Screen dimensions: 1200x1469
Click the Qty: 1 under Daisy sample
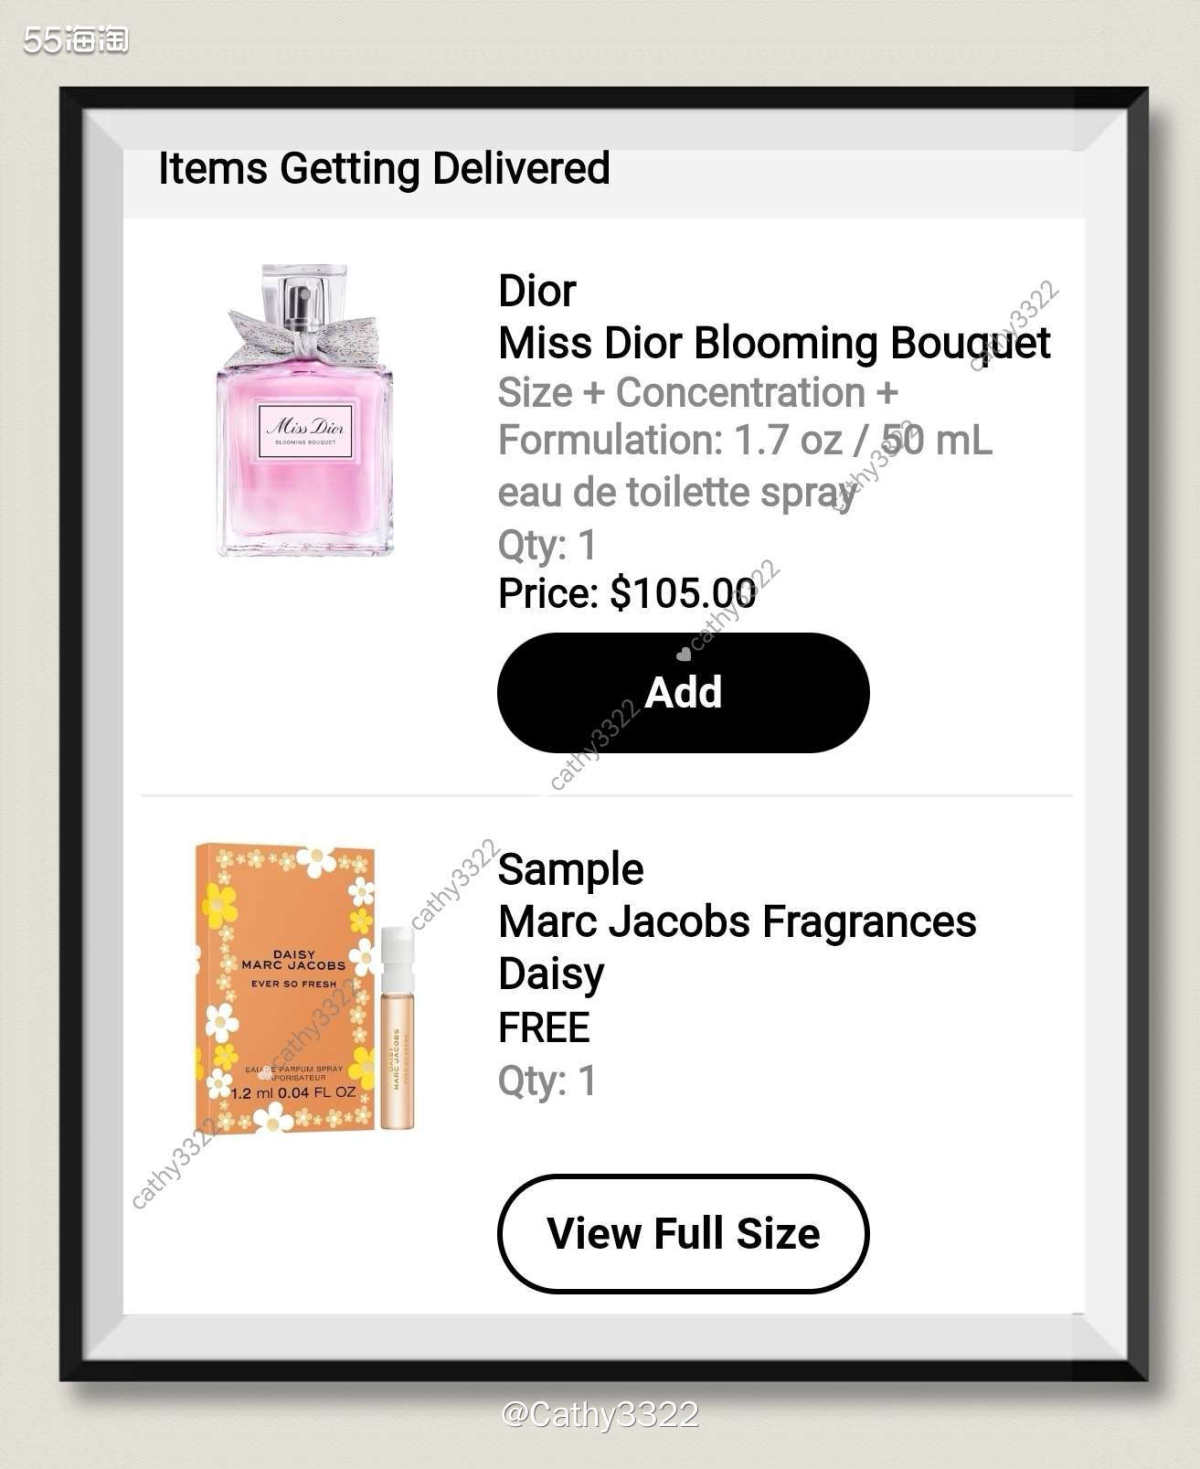point(547,1081)
